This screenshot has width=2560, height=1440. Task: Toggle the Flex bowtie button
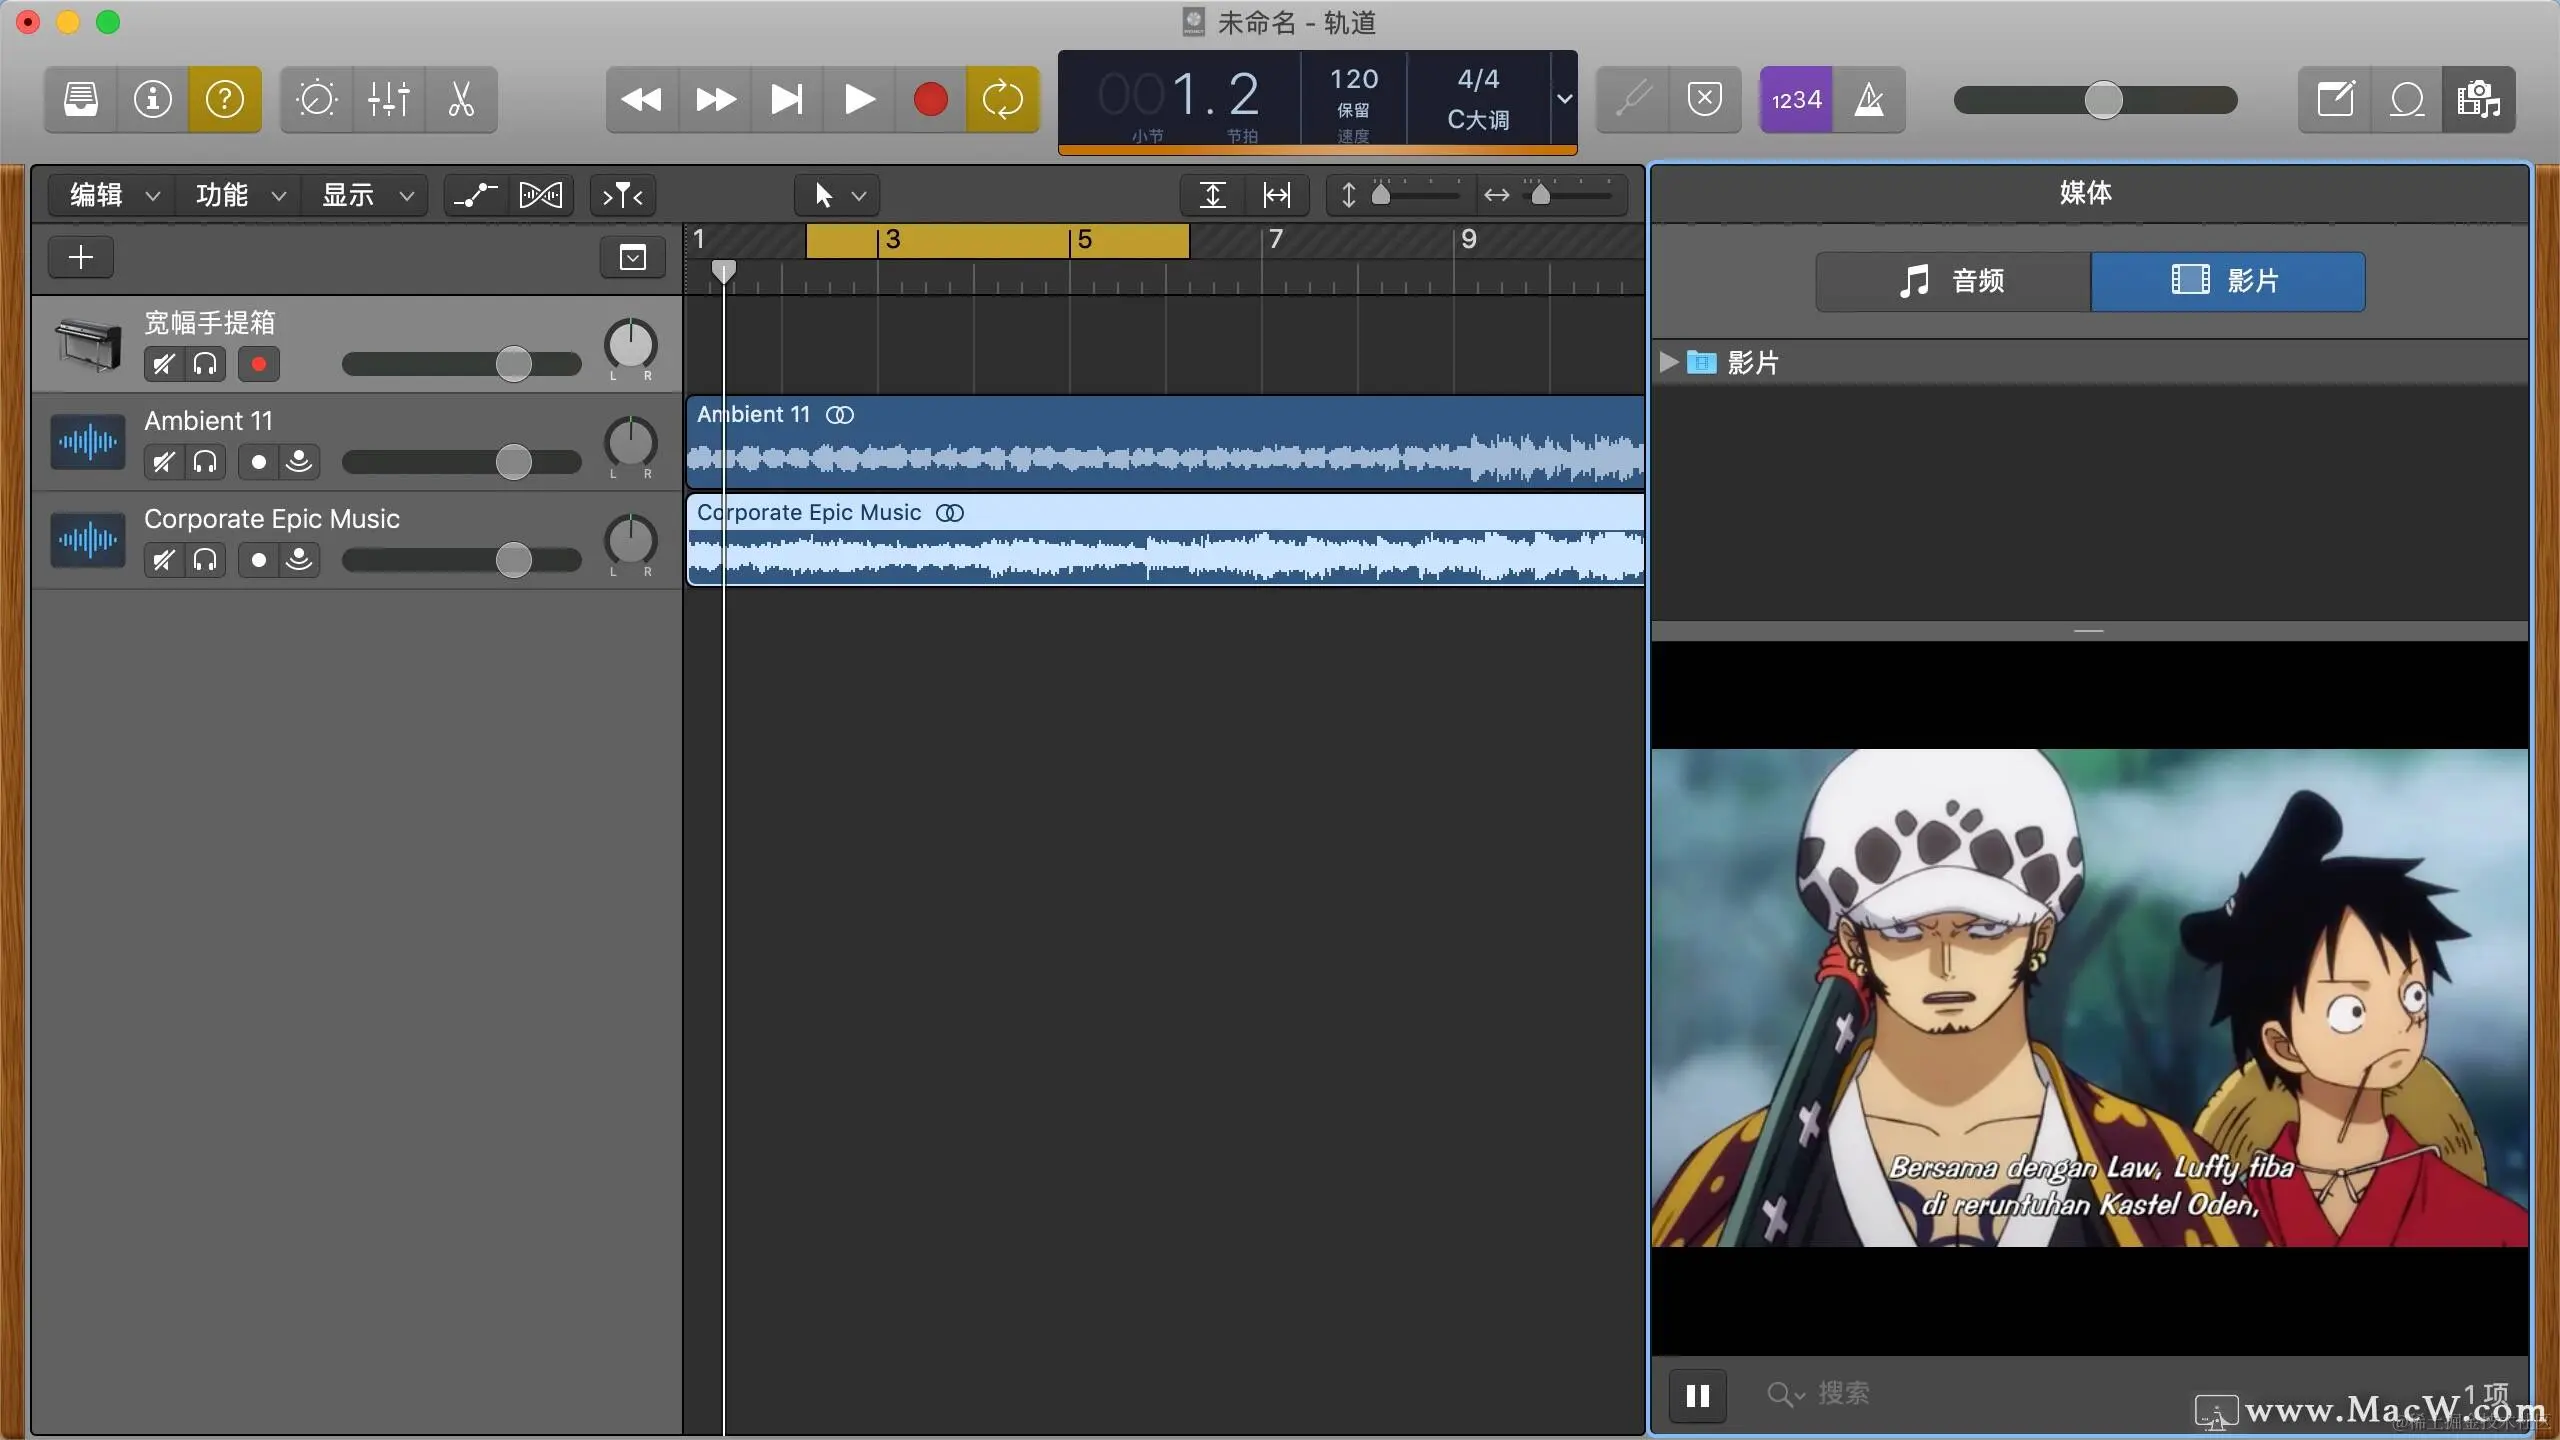541,195
